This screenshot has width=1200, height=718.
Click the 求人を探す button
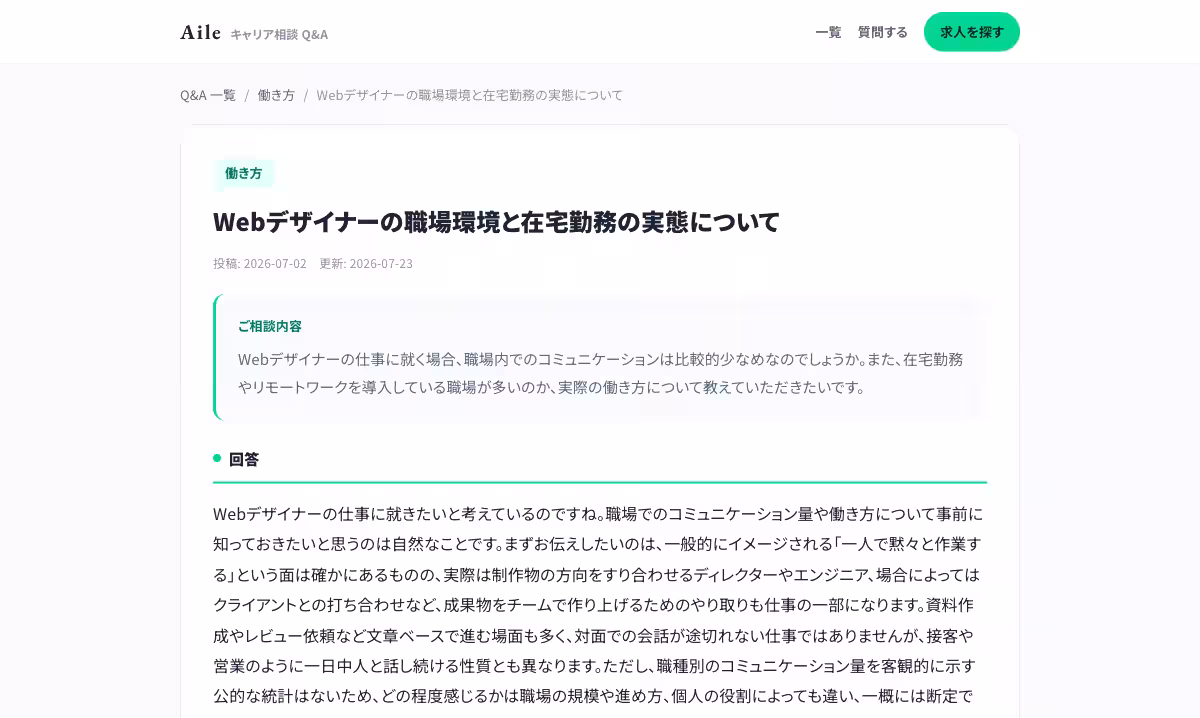point(972,32)
